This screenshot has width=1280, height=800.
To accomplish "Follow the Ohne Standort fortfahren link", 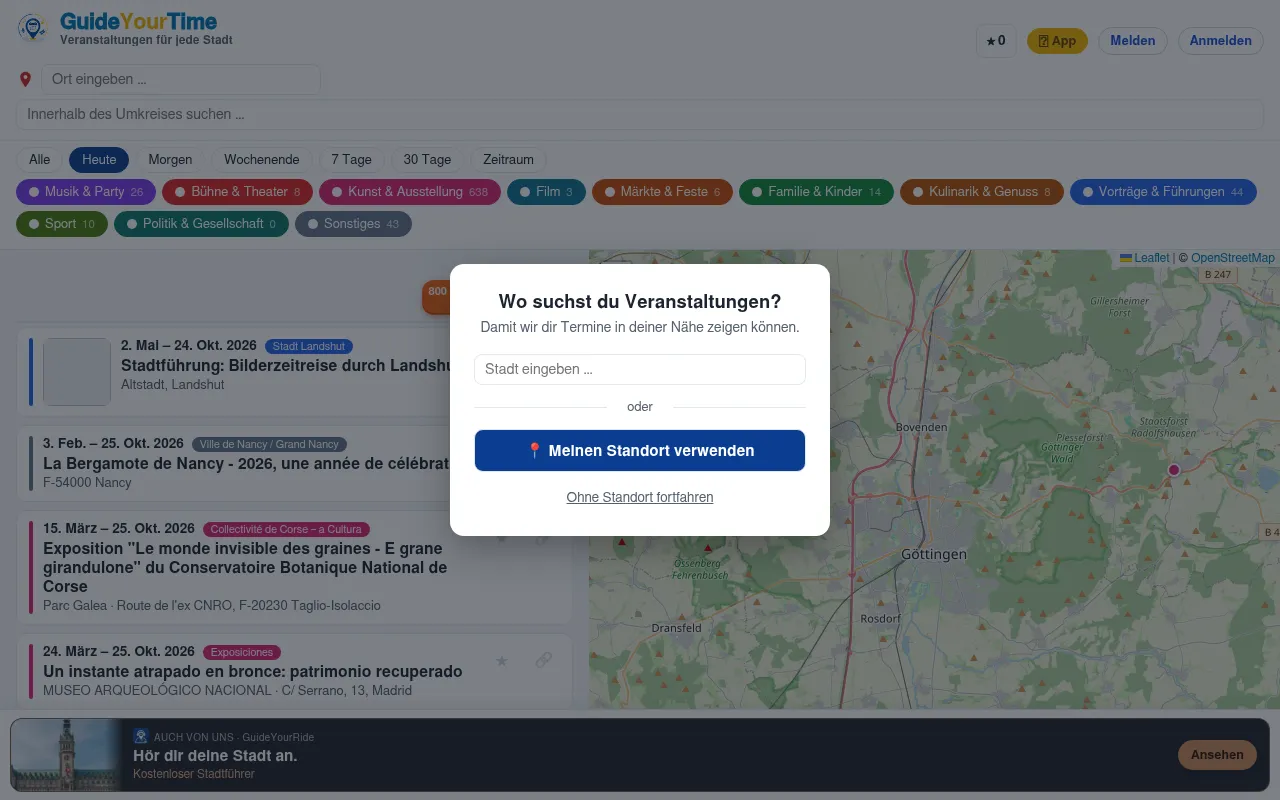I will click(x=640, y=498).
